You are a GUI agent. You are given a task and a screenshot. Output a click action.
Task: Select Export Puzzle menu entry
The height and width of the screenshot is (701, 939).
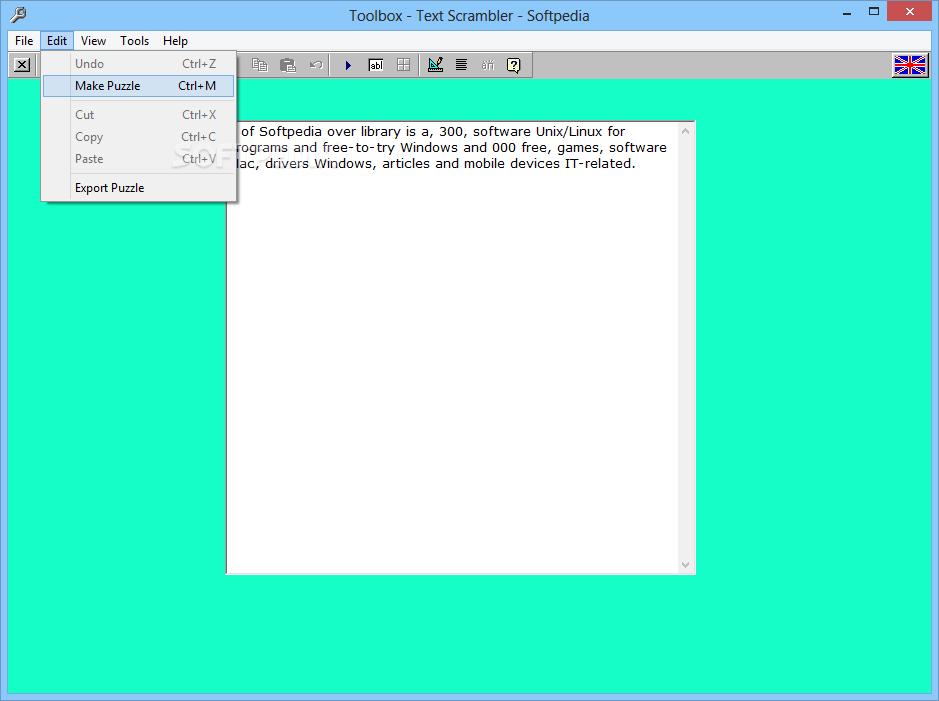138,188
